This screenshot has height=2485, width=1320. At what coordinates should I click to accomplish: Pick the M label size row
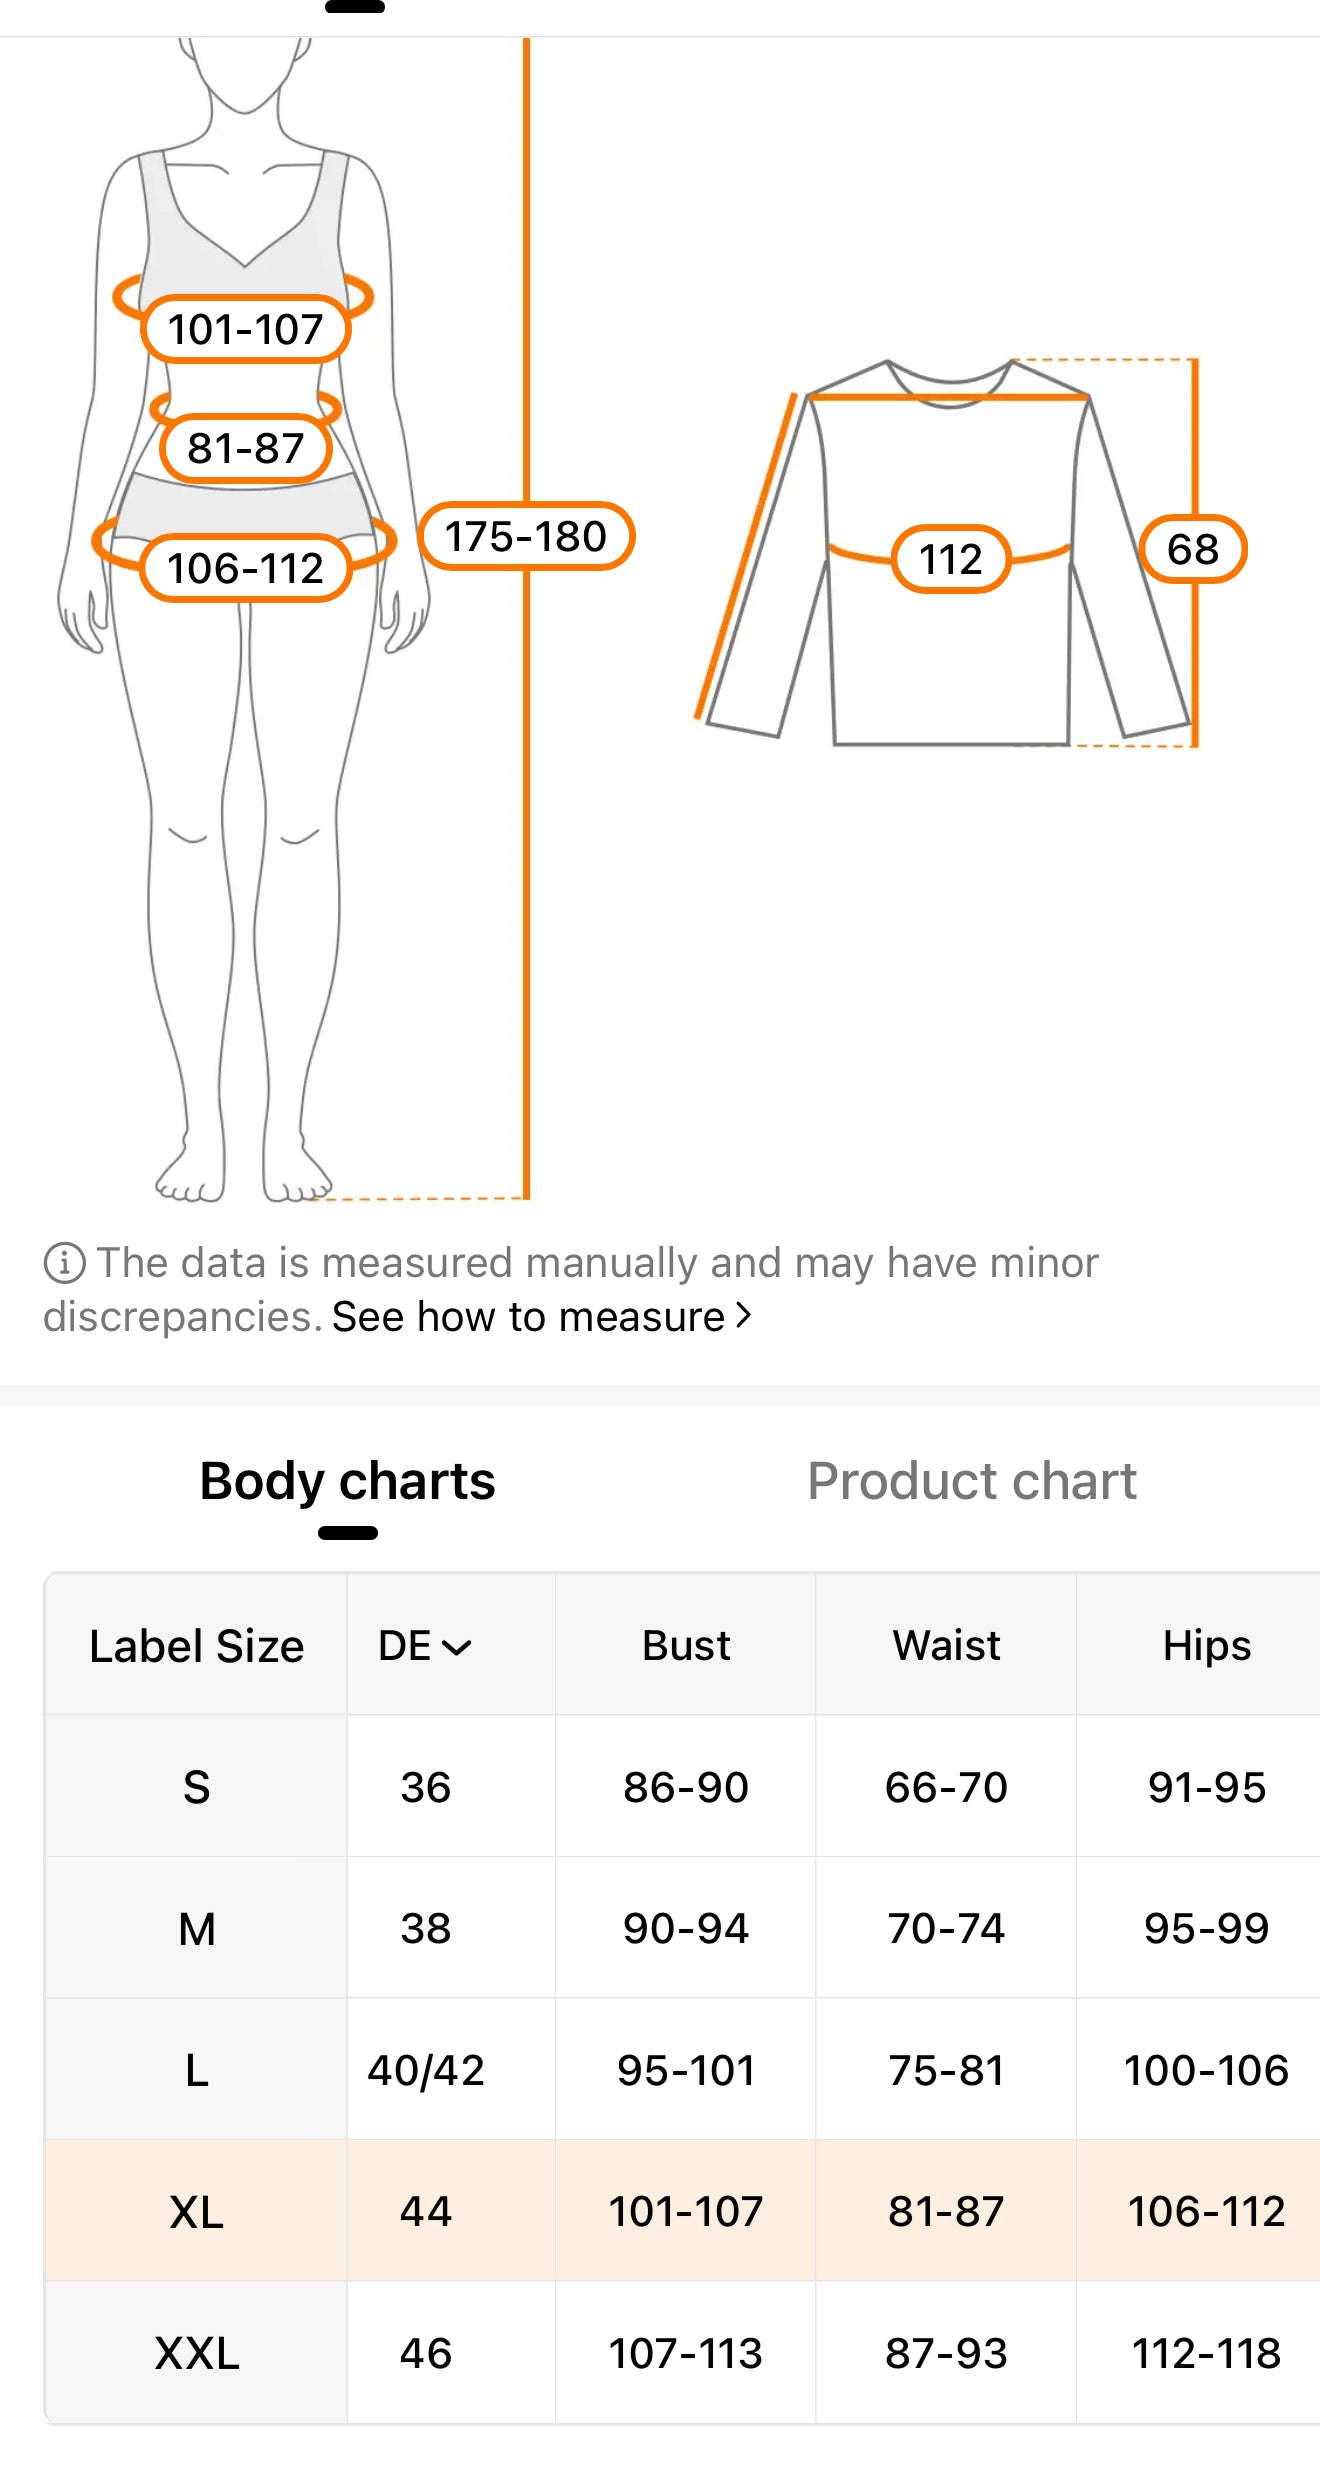197,1929
